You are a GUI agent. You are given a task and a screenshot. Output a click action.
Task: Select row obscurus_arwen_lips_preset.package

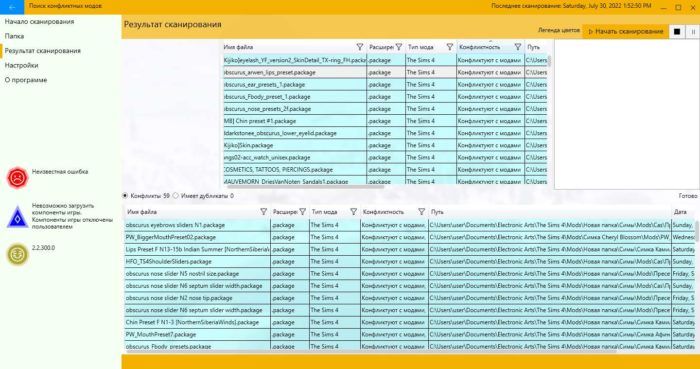pyautogui.click(x=385, y=72)
